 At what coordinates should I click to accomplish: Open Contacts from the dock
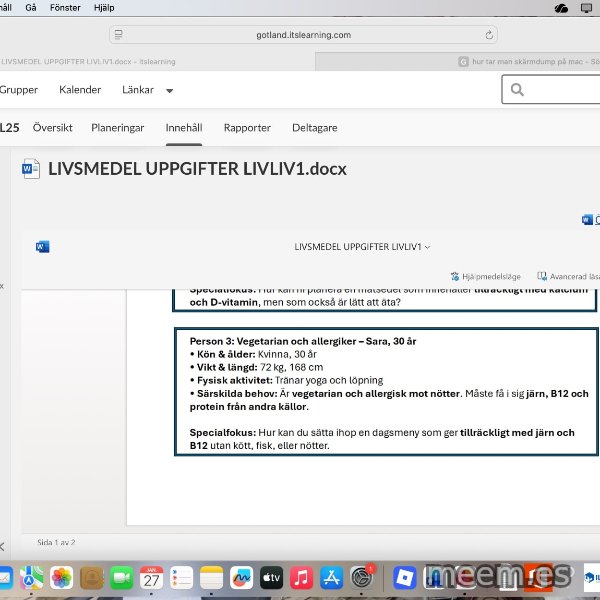coord(91,577)
